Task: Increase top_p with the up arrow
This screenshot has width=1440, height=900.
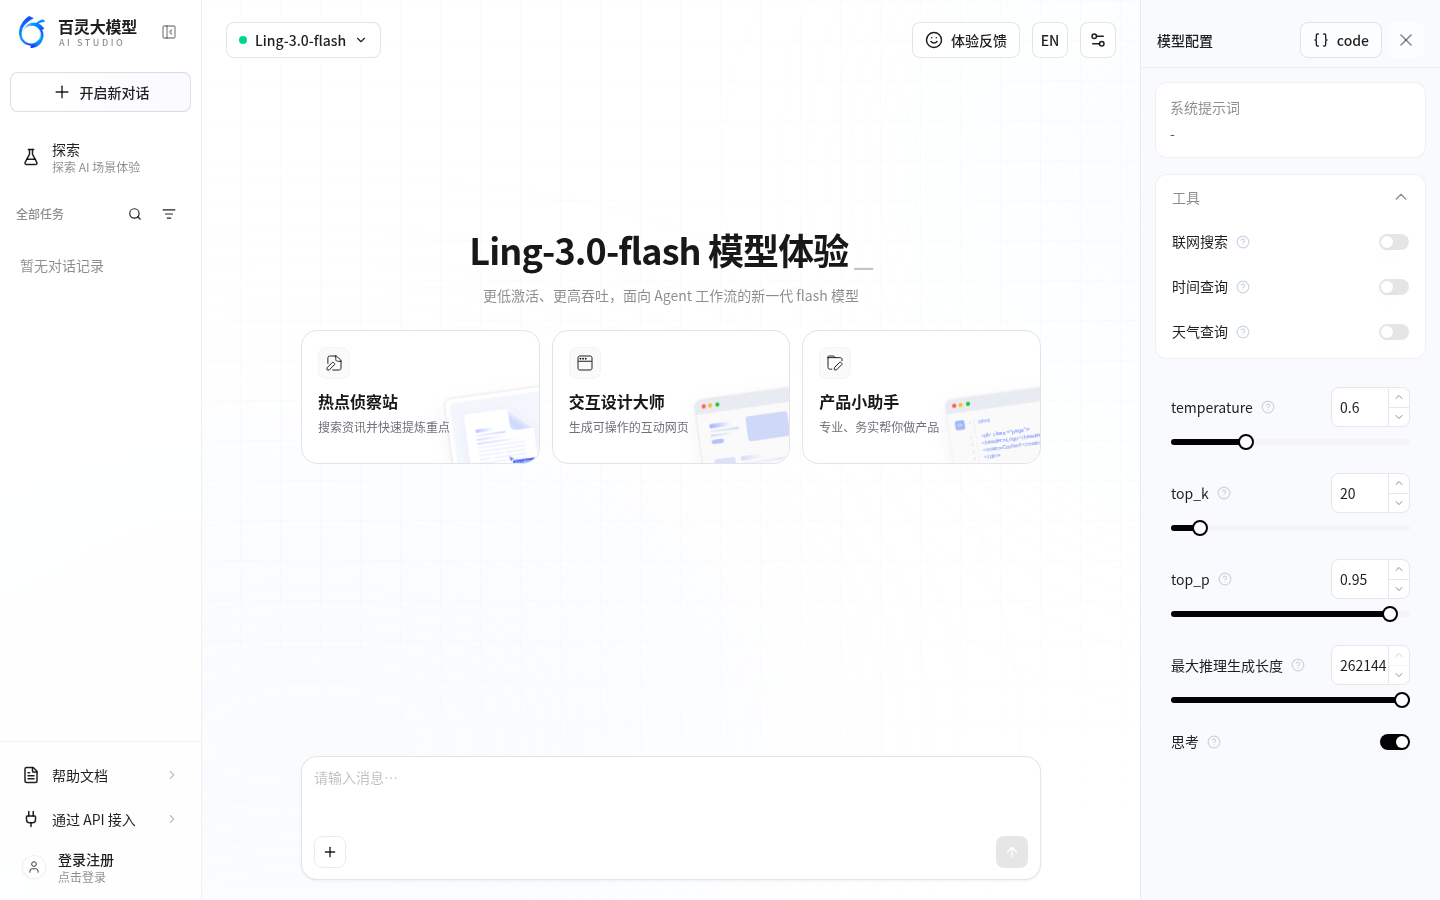Action: click(x=1399, y=570)
